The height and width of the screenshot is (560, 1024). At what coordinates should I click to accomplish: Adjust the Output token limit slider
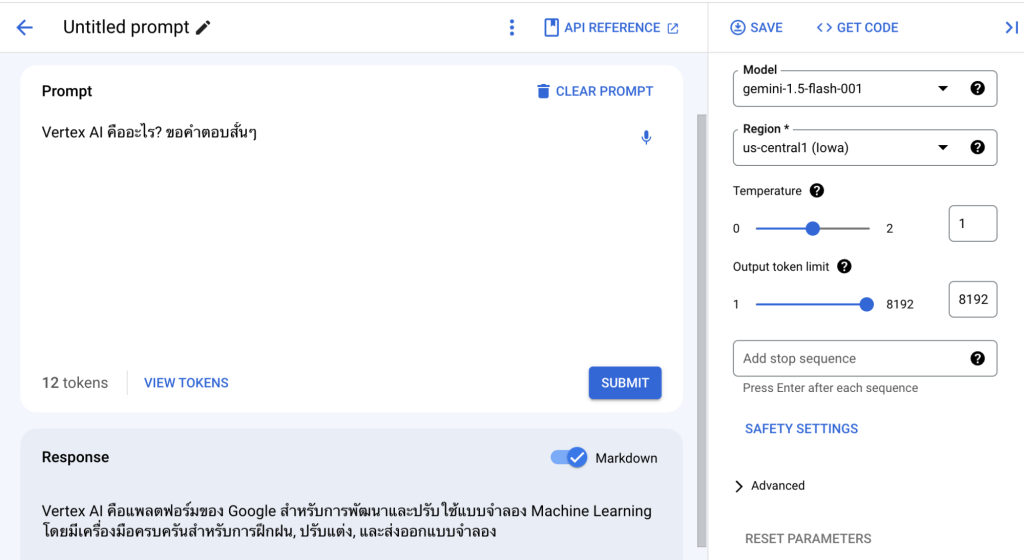pyautogui.click(x=866, y=304)
